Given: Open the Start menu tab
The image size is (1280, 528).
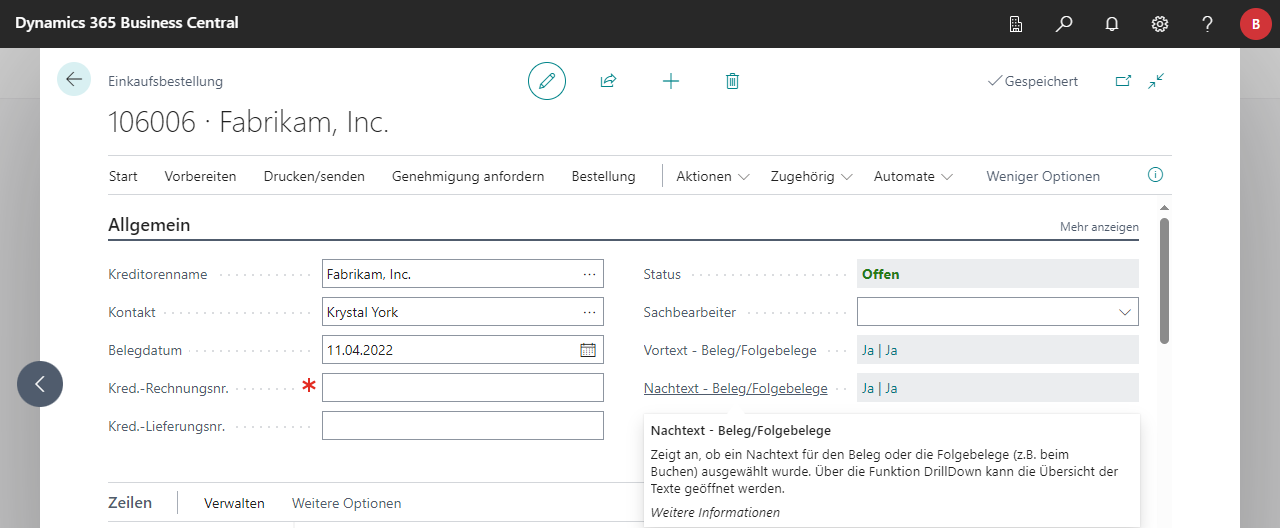Looking at the screenshot, I should (x=123, y=176).
